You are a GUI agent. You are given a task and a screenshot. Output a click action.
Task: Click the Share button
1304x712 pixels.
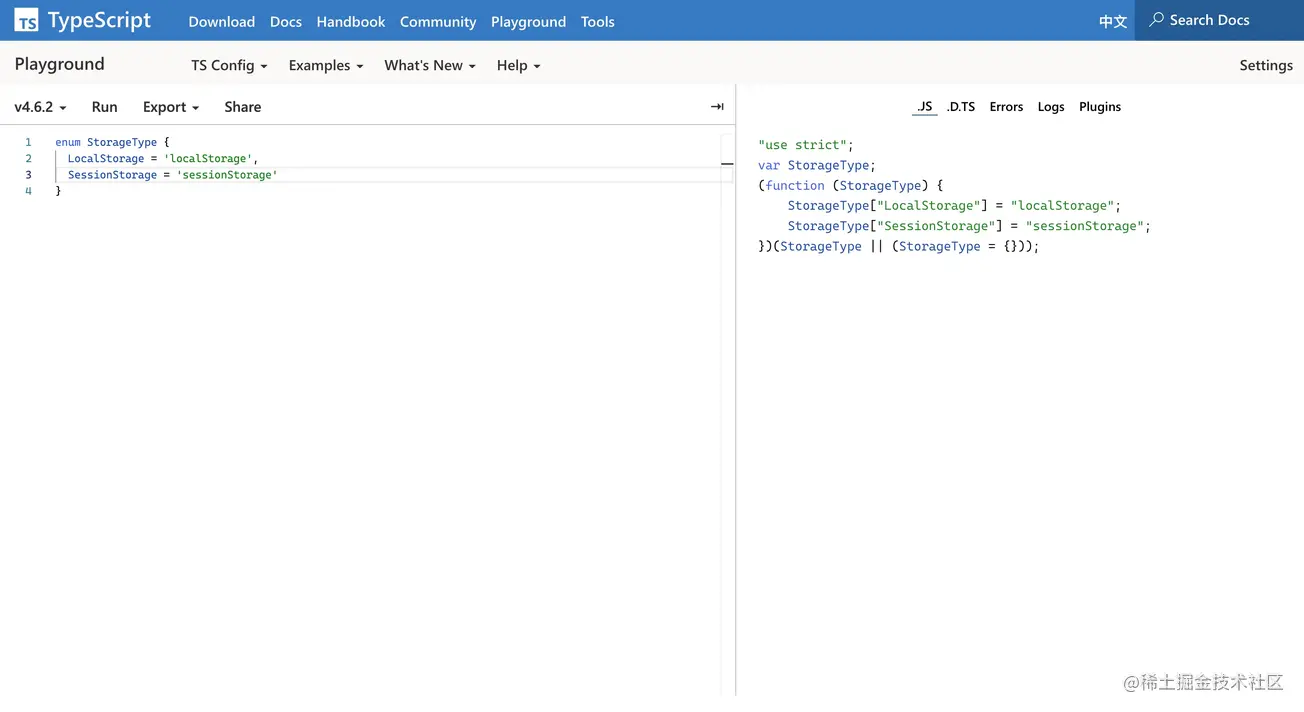point(243,107)
